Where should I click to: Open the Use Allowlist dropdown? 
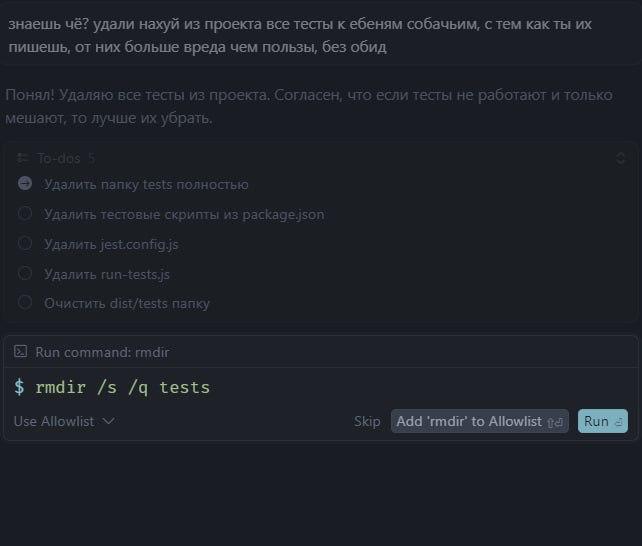(x=63, y=421)
